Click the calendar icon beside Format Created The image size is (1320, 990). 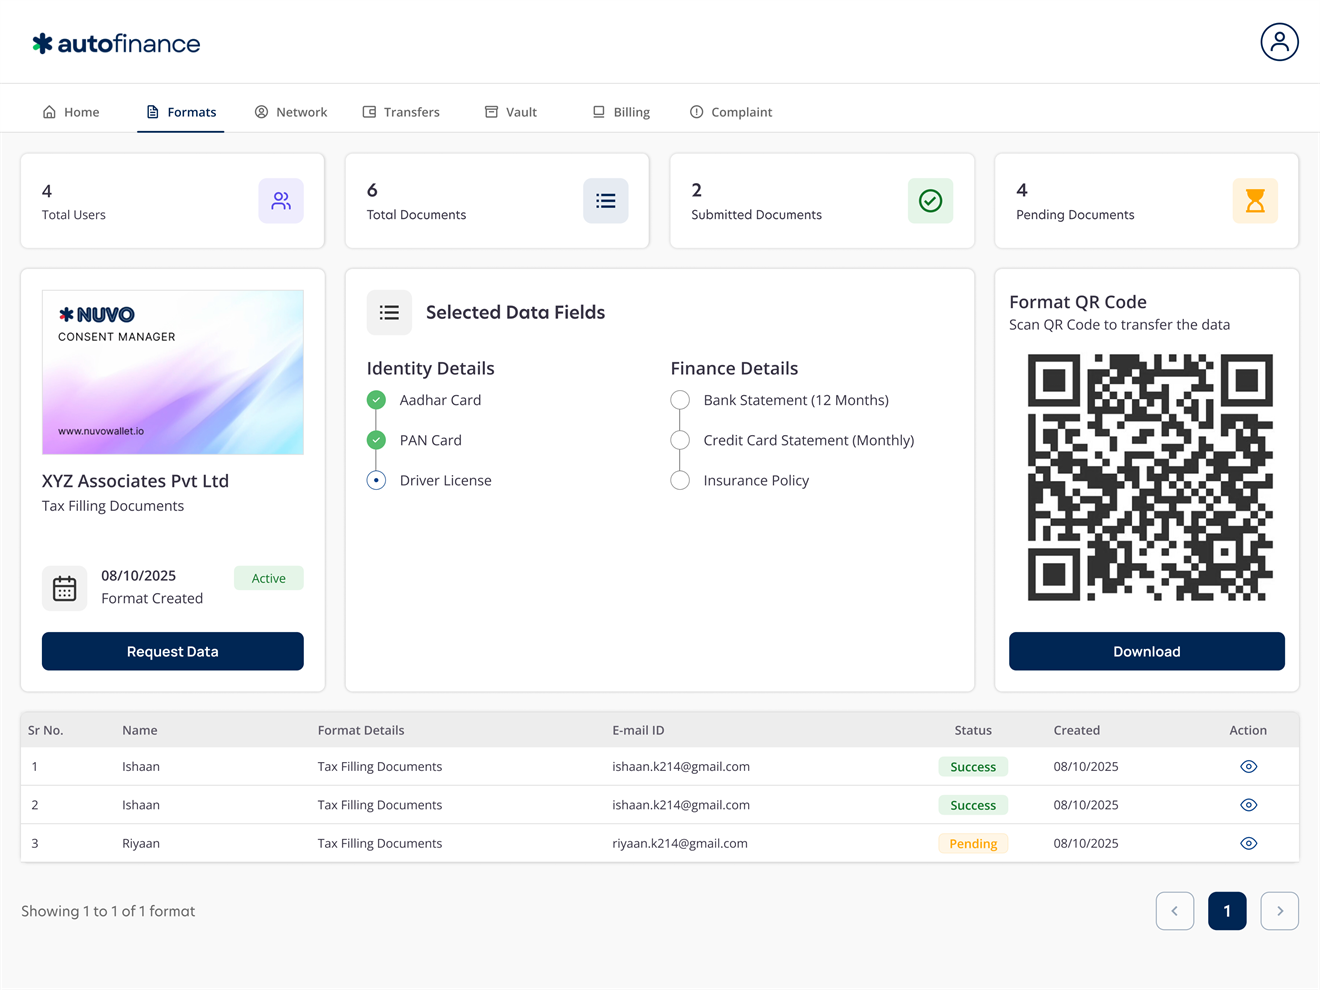pos(65,588)
